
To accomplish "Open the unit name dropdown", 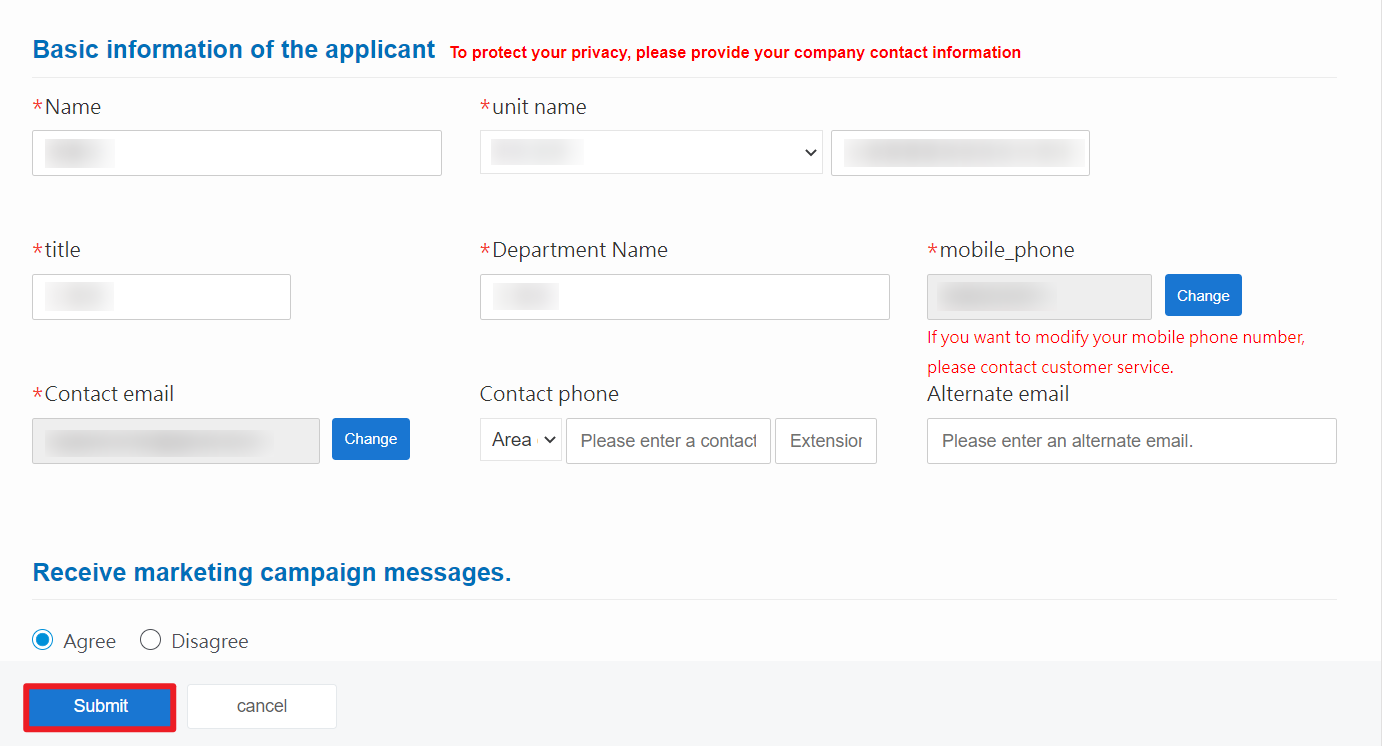I will coord(651,152).
